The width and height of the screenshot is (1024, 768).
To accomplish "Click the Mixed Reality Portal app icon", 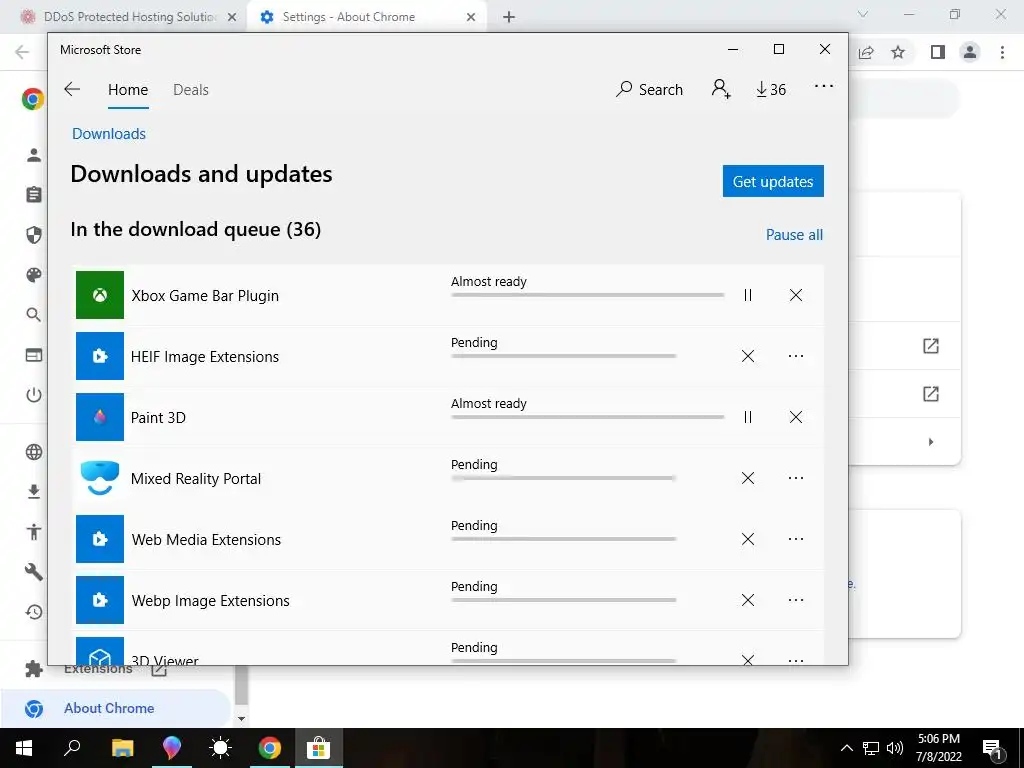I will 100,478.
